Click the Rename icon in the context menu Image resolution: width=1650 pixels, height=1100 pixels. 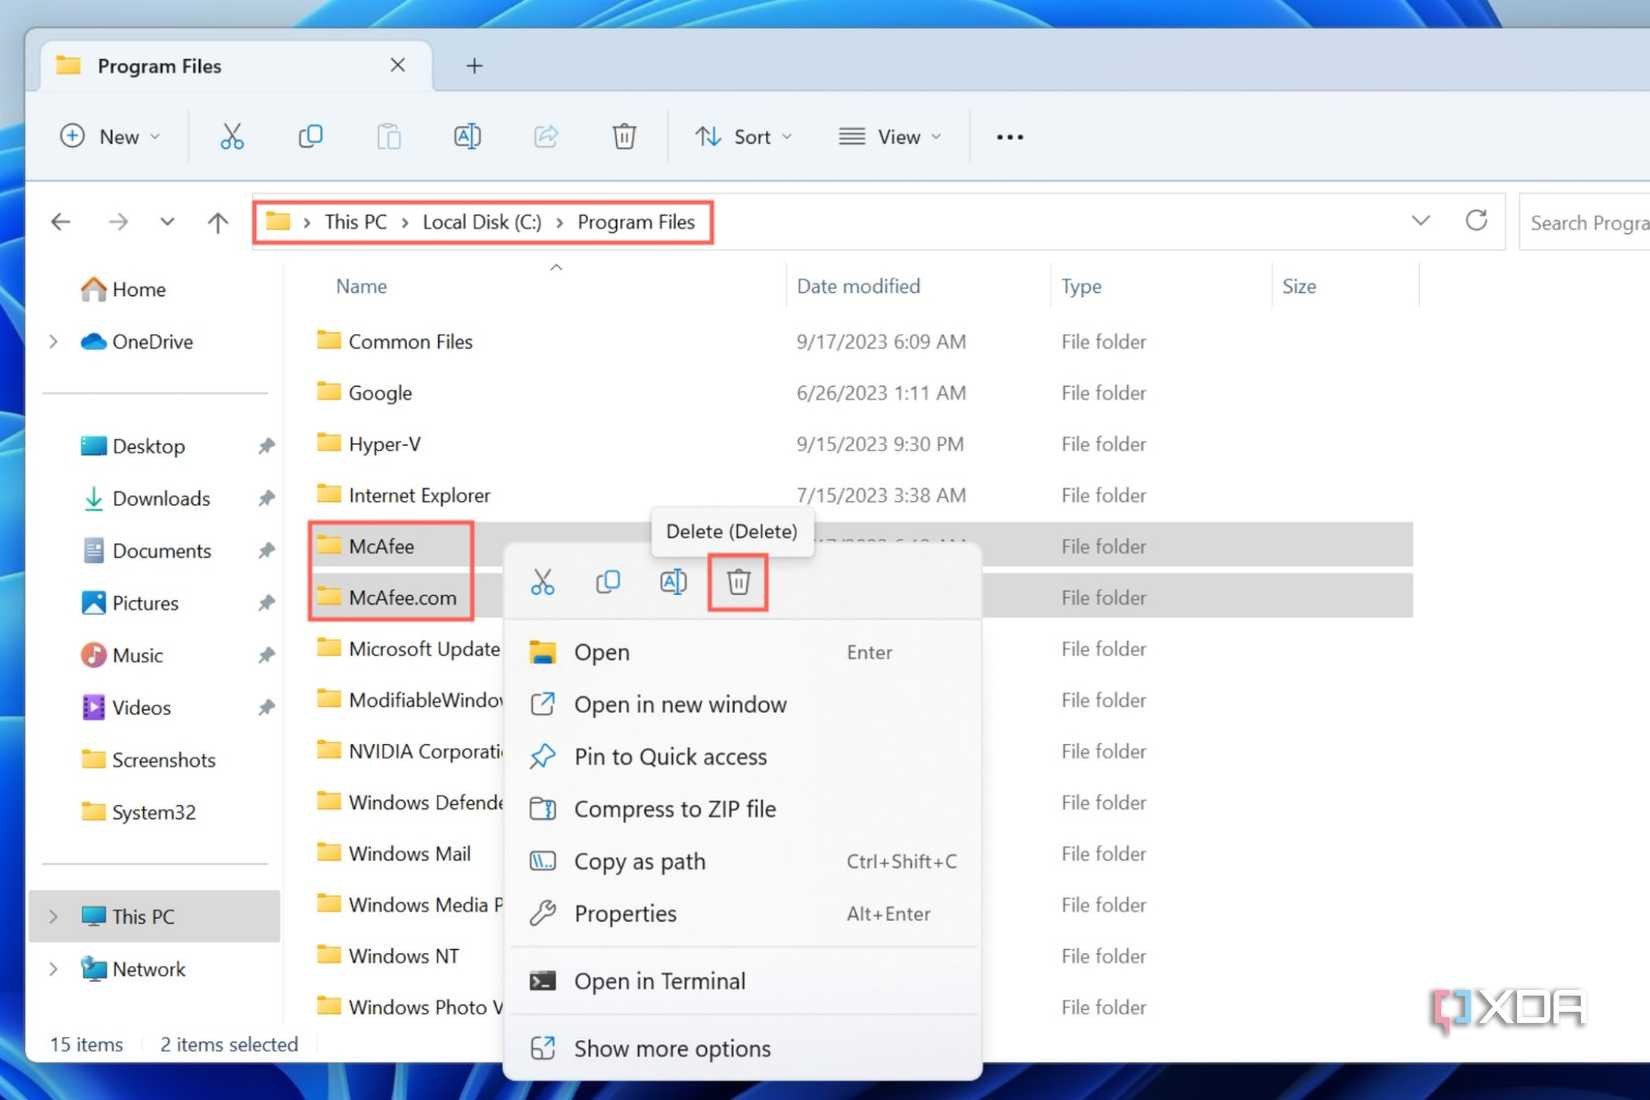pyautogui.click(x=673, y=582)
